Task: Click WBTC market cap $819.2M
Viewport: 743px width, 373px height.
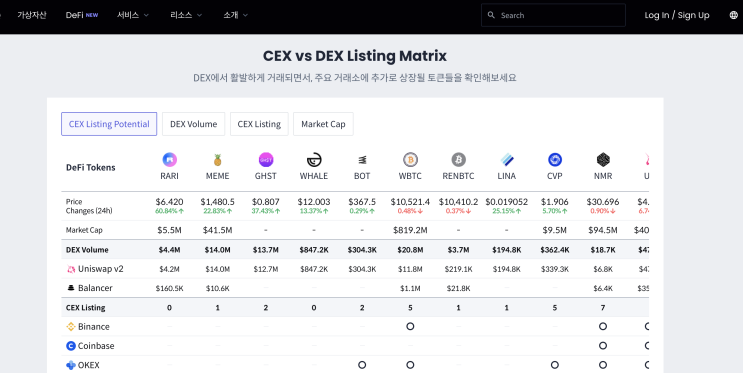Action: pos(410,230)
